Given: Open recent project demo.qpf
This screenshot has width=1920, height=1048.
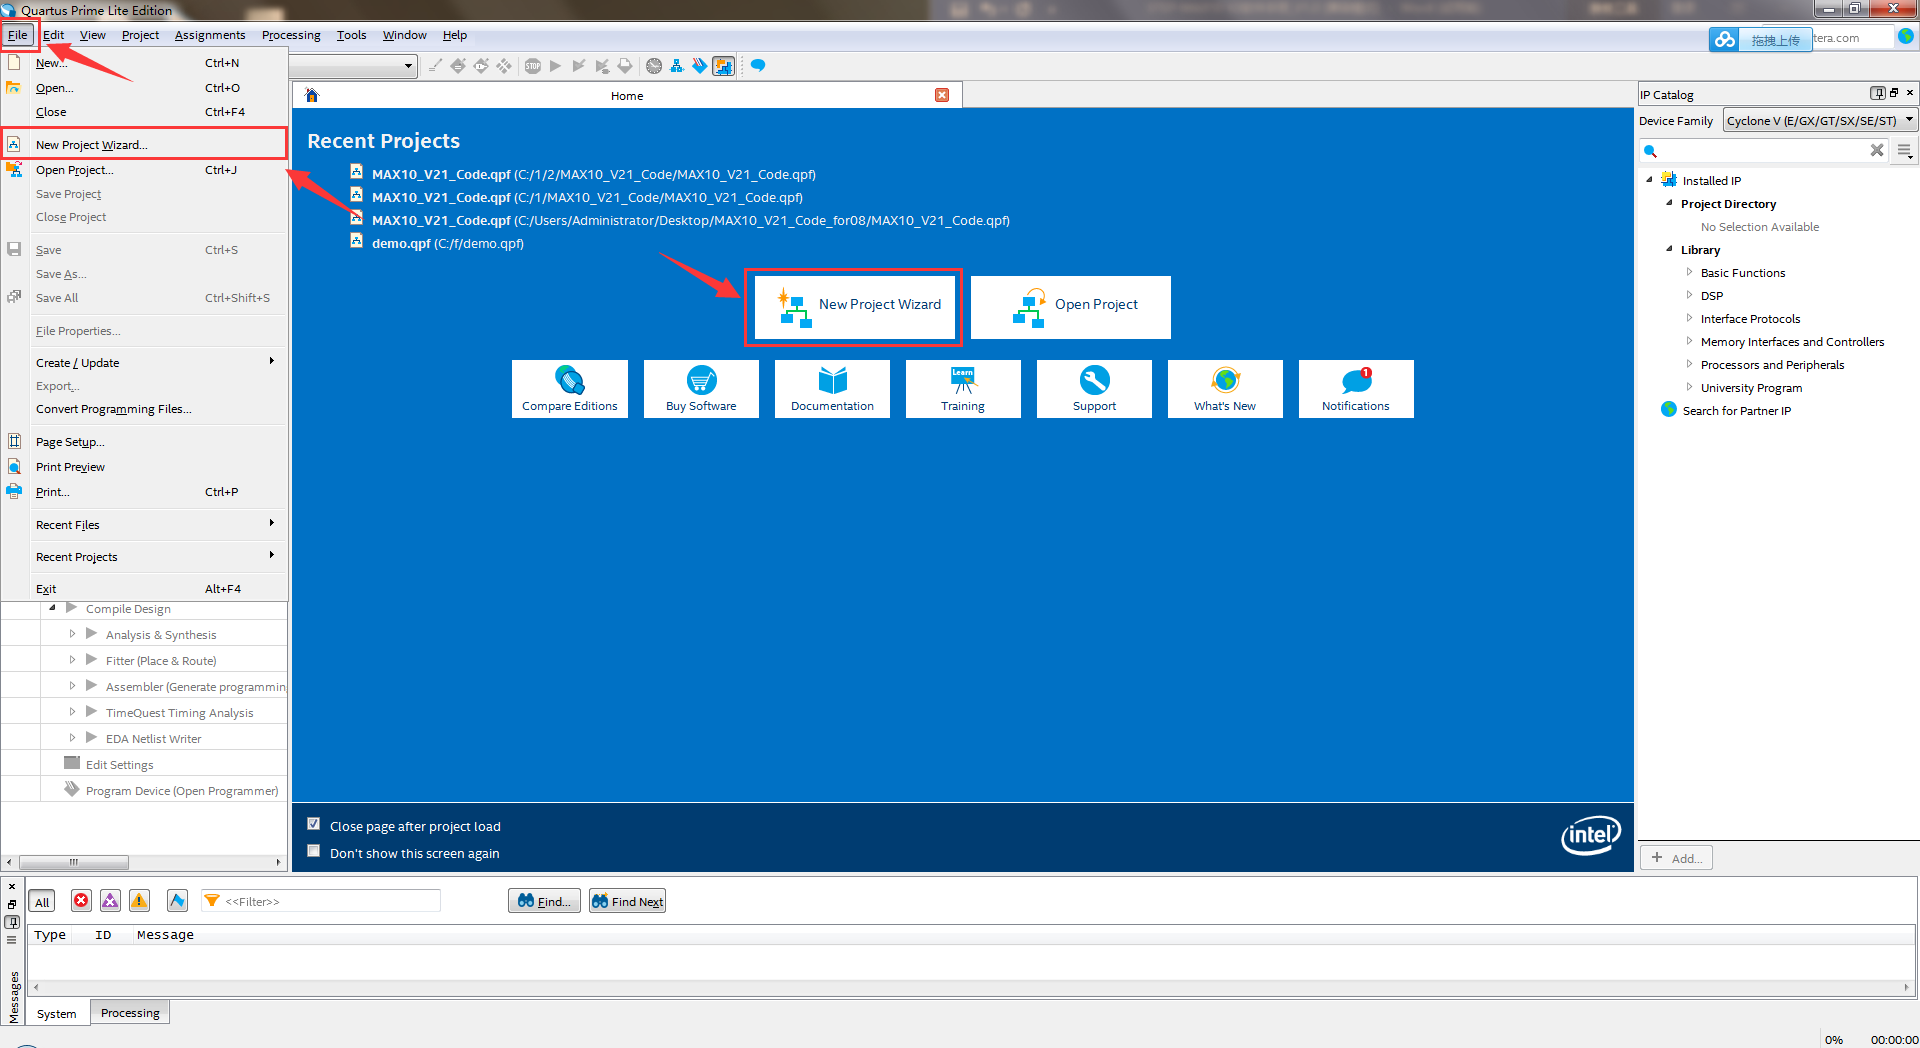Looking at the screenshot, I should tap(447, 243).
